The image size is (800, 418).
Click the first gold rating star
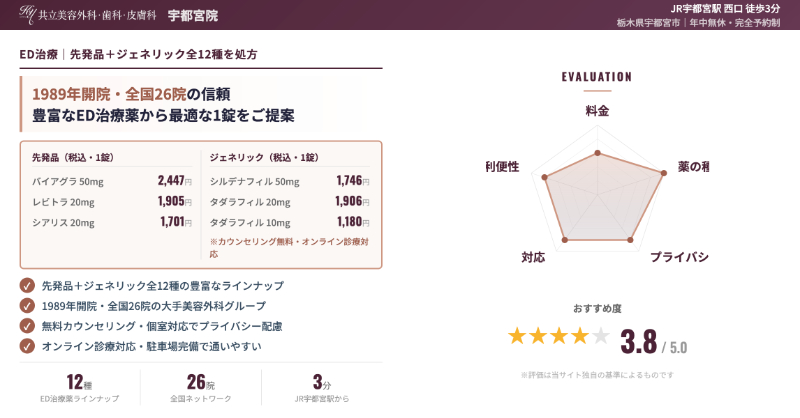517,336
